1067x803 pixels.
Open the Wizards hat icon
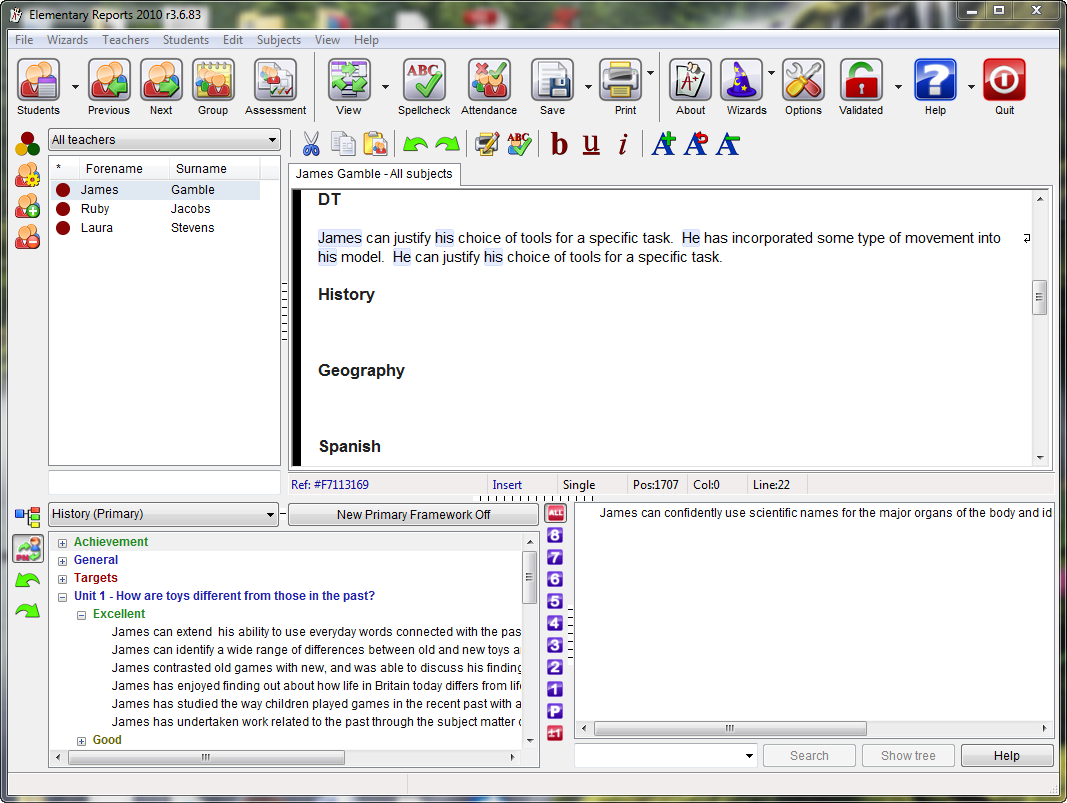point(742,81)
